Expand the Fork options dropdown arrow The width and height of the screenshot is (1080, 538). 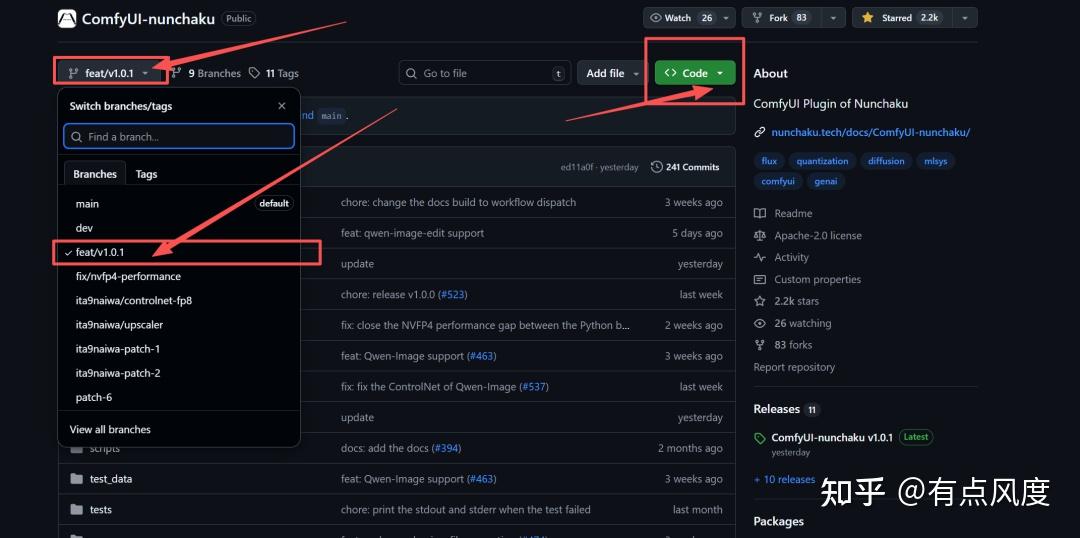point(834,18)
